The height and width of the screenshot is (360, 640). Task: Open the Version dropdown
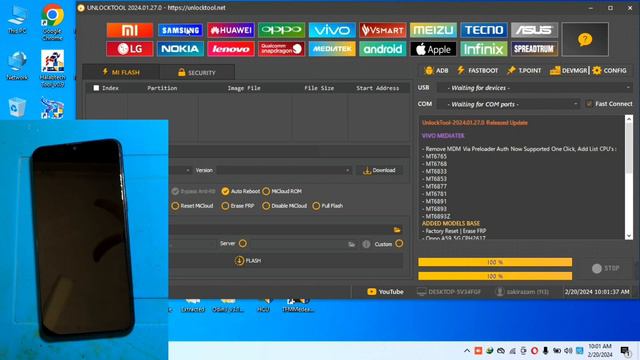tap(284, 170)
